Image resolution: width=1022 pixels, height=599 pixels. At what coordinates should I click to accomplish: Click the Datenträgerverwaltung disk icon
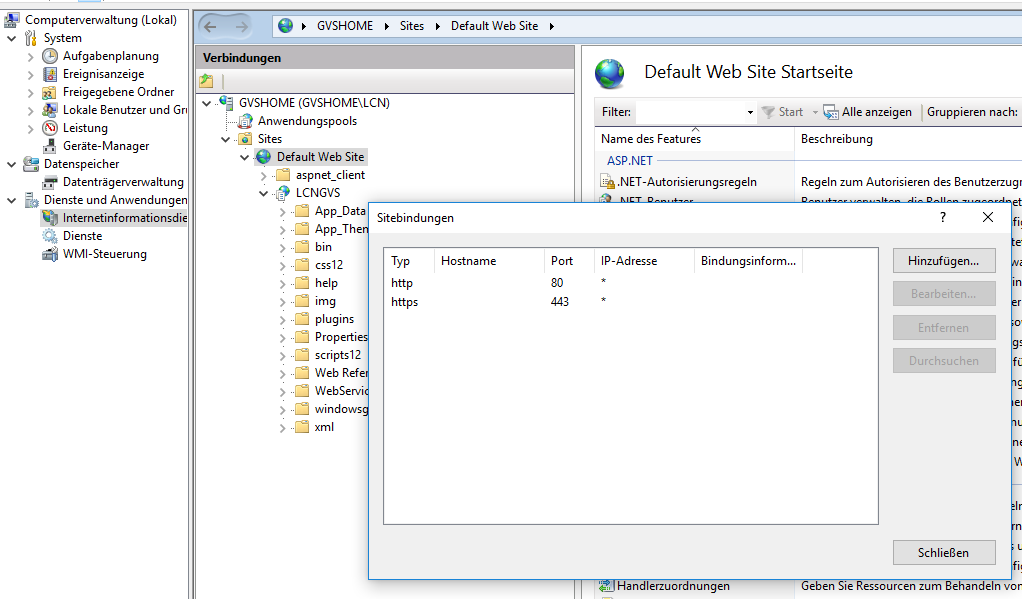pyautogui.click(x=50, y=182)
